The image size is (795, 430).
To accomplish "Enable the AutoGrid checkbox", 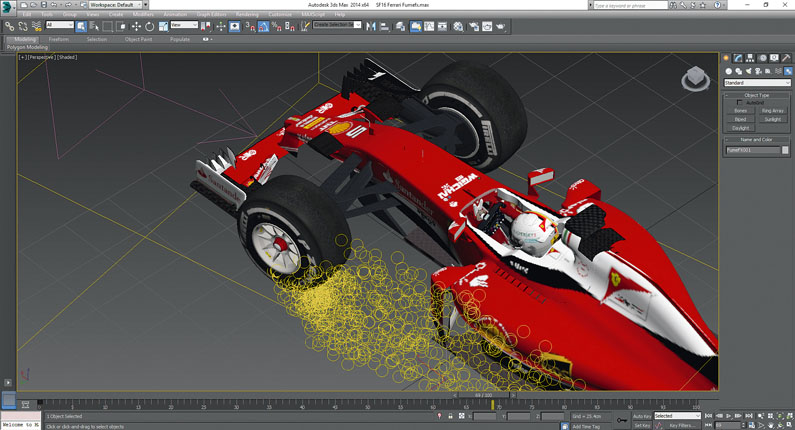I will tap(739, 103).
